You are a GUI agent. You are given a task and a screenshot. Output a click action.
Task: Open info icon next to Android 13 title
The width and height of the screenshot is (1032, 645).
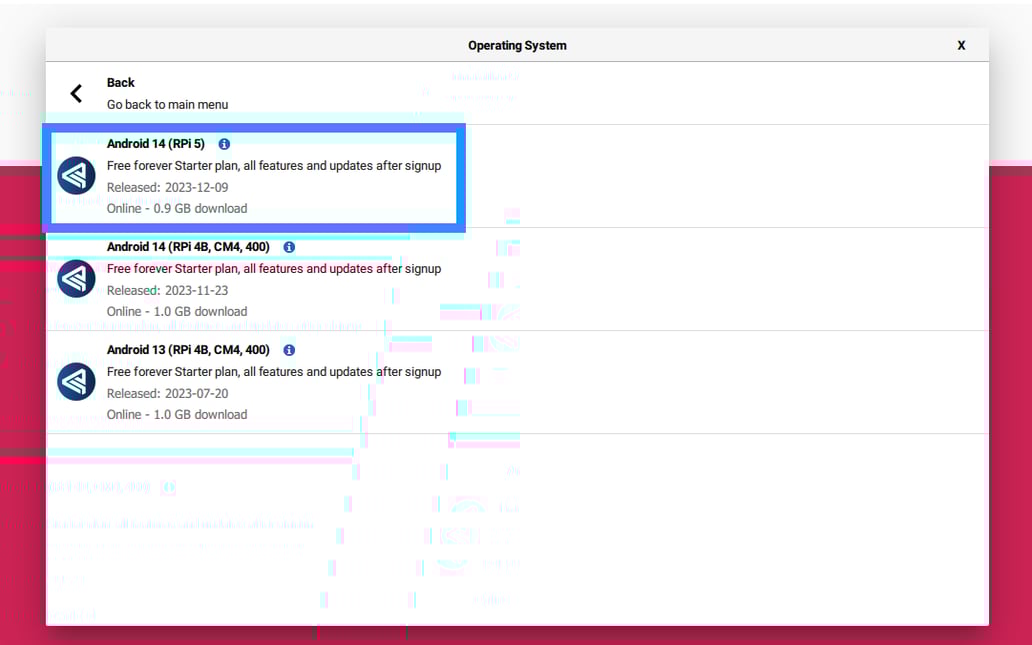tap(289, 350)
